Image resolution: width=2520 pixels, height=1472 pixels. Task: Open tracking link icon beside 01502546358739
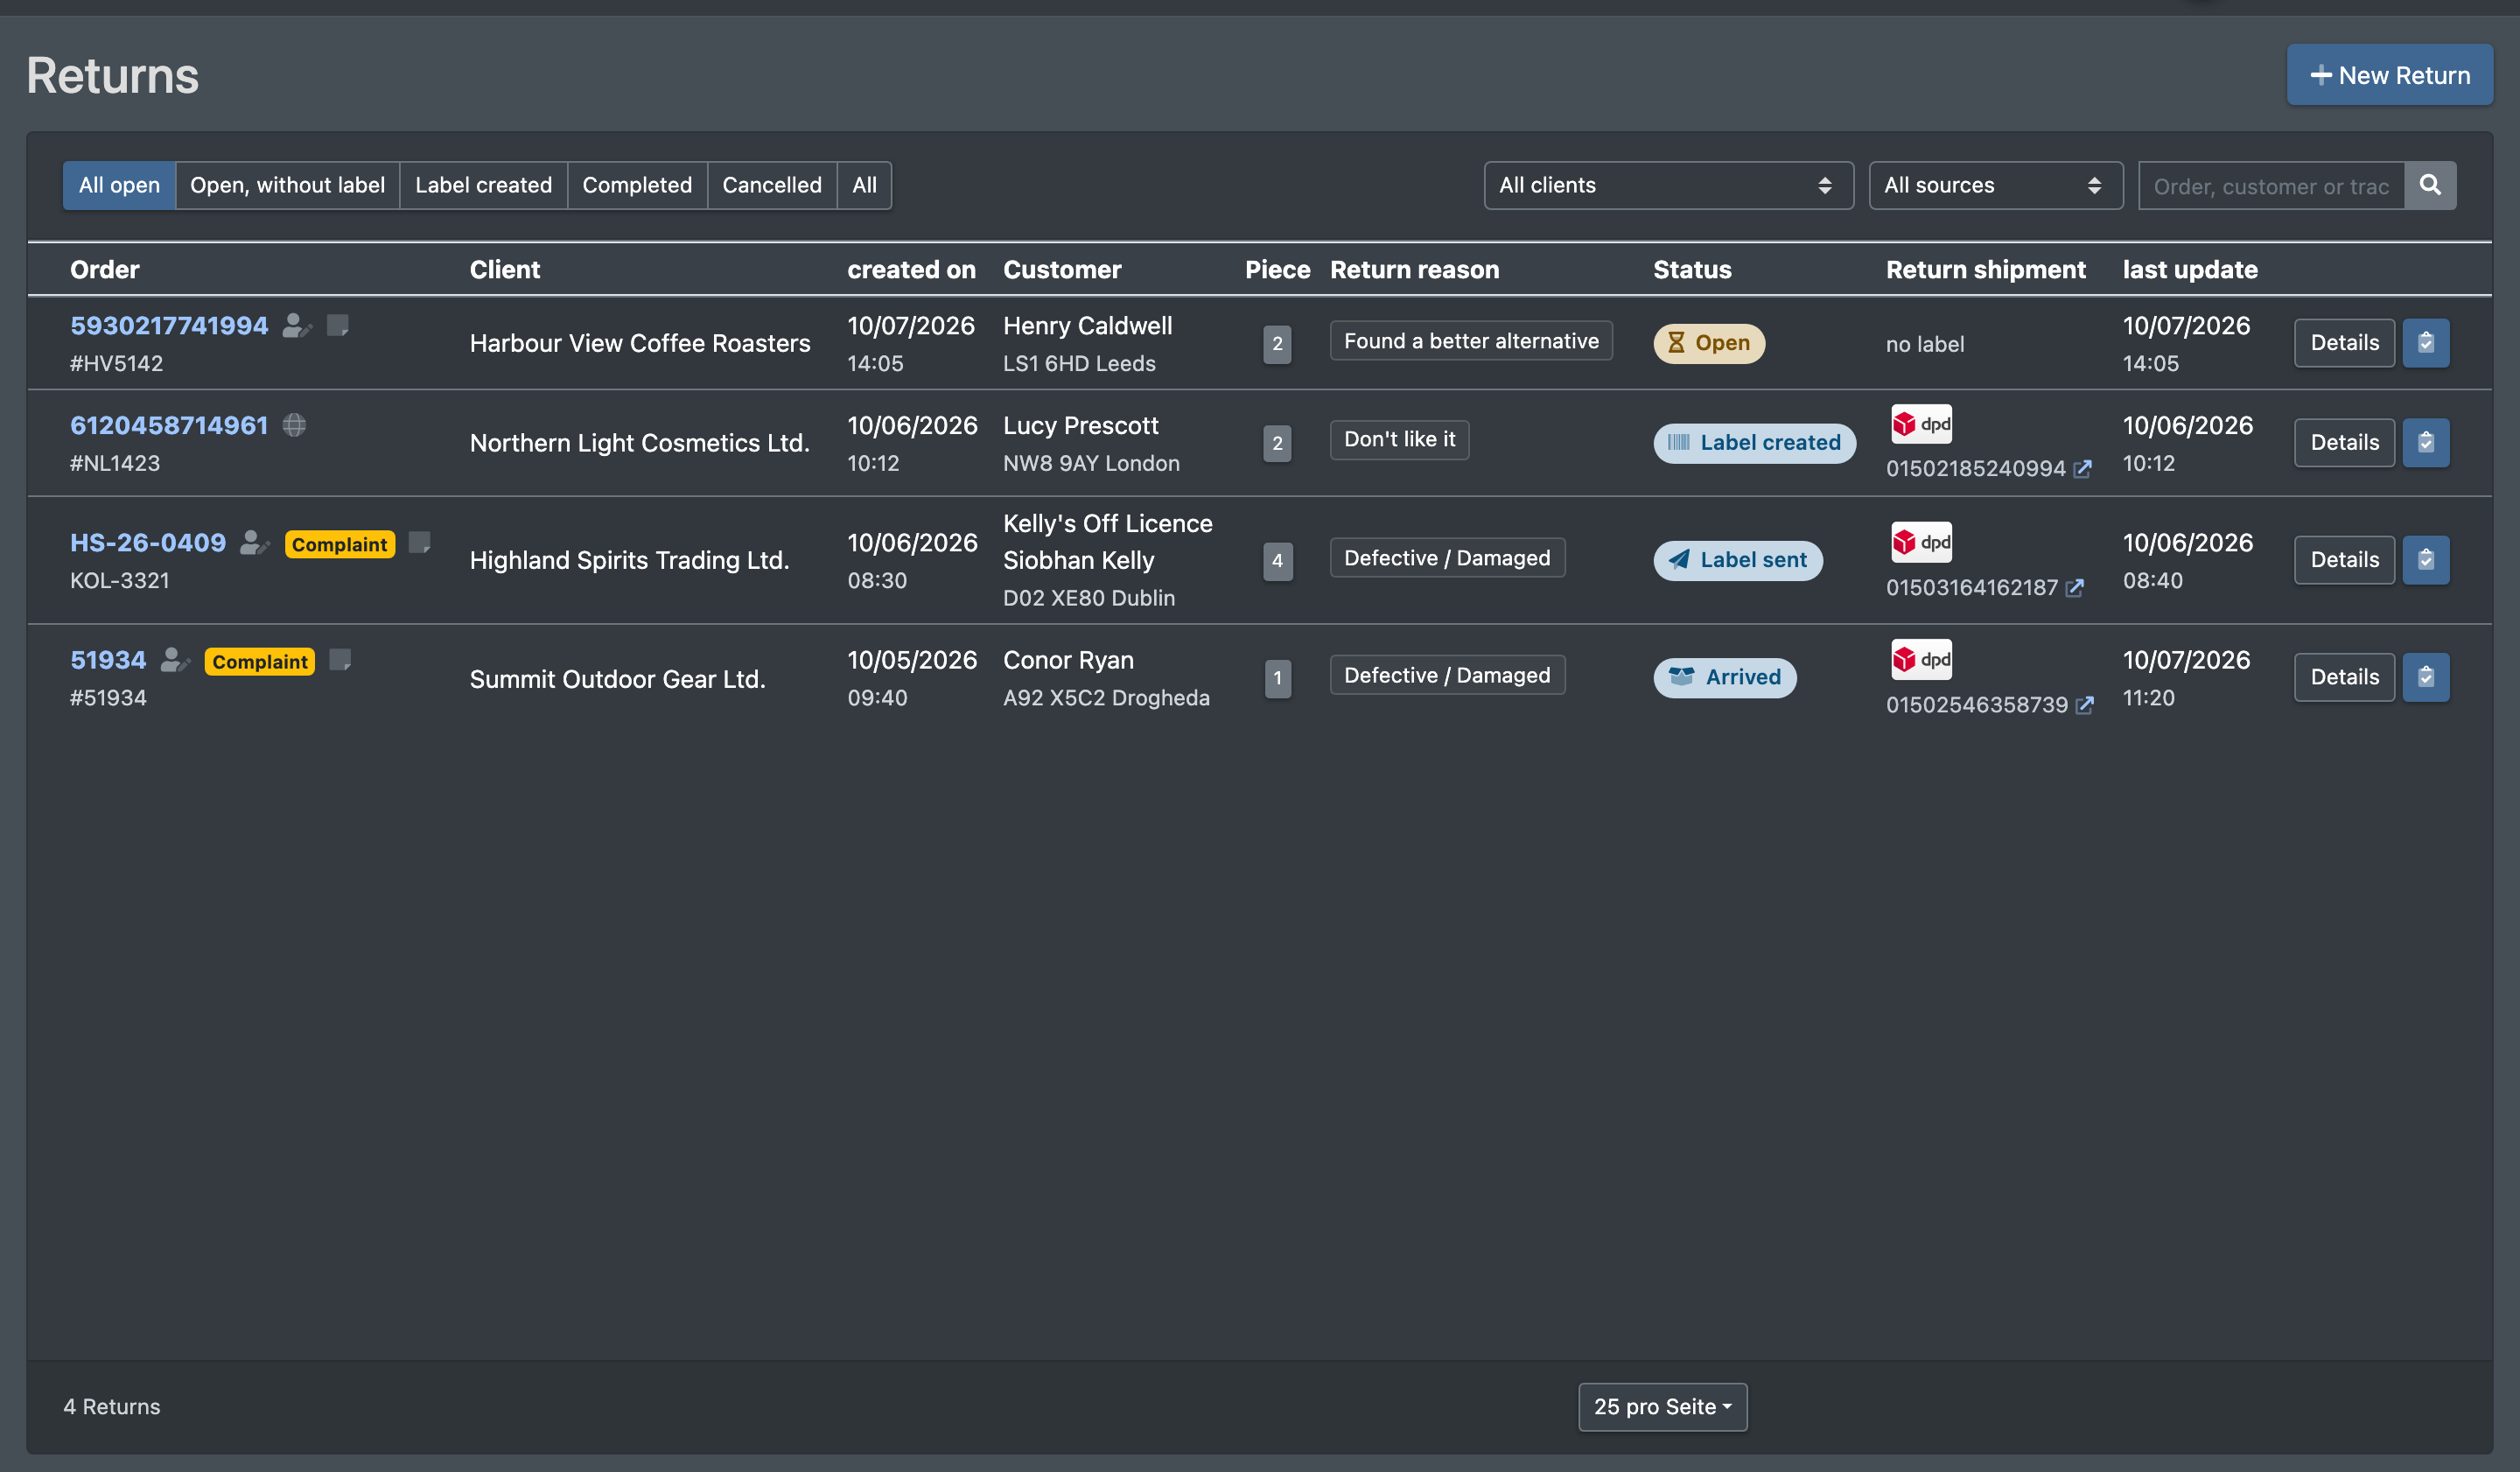[x=2085, y=705]
